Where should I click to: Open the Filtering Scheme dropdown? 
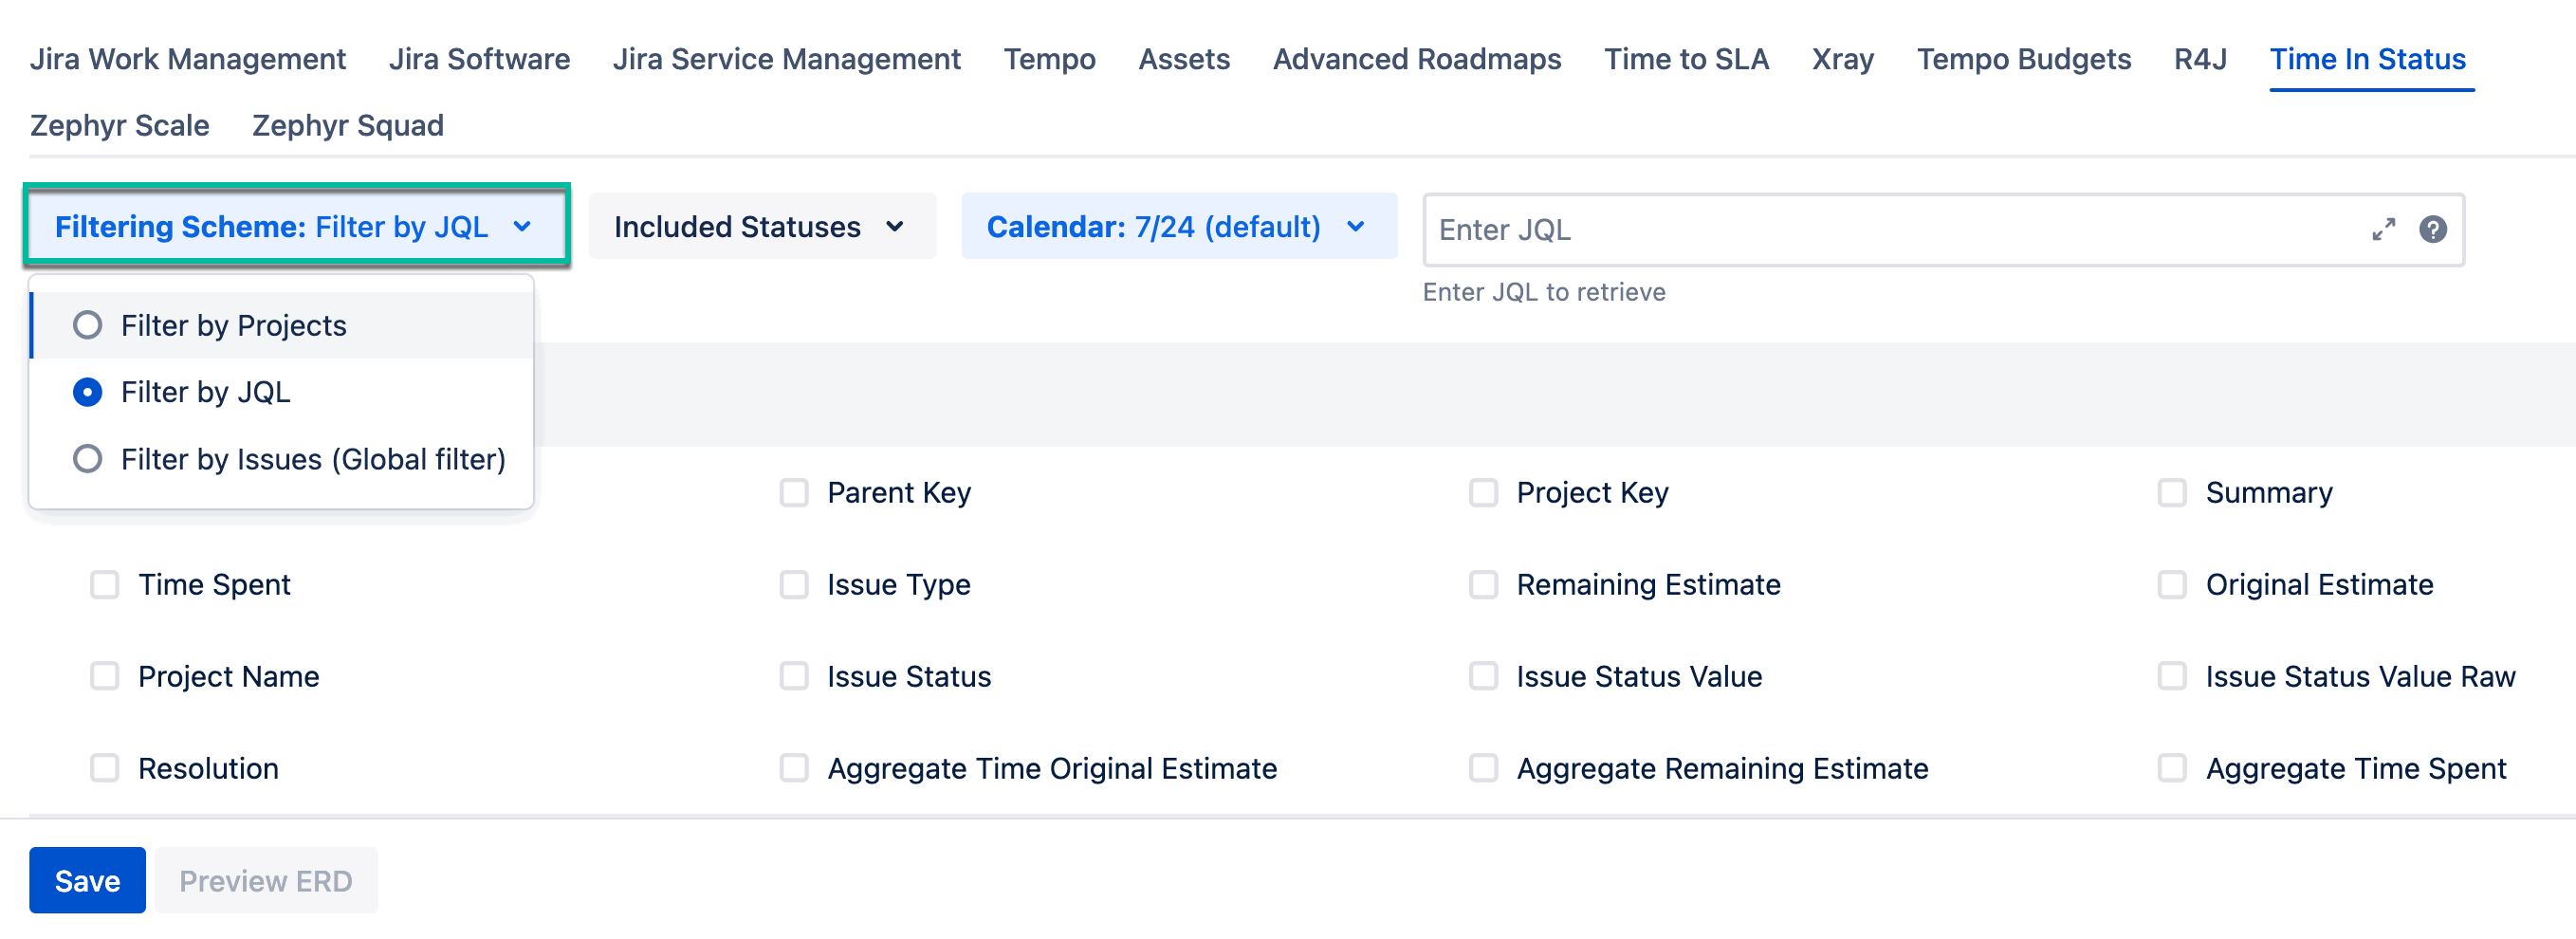pos(296,227)
